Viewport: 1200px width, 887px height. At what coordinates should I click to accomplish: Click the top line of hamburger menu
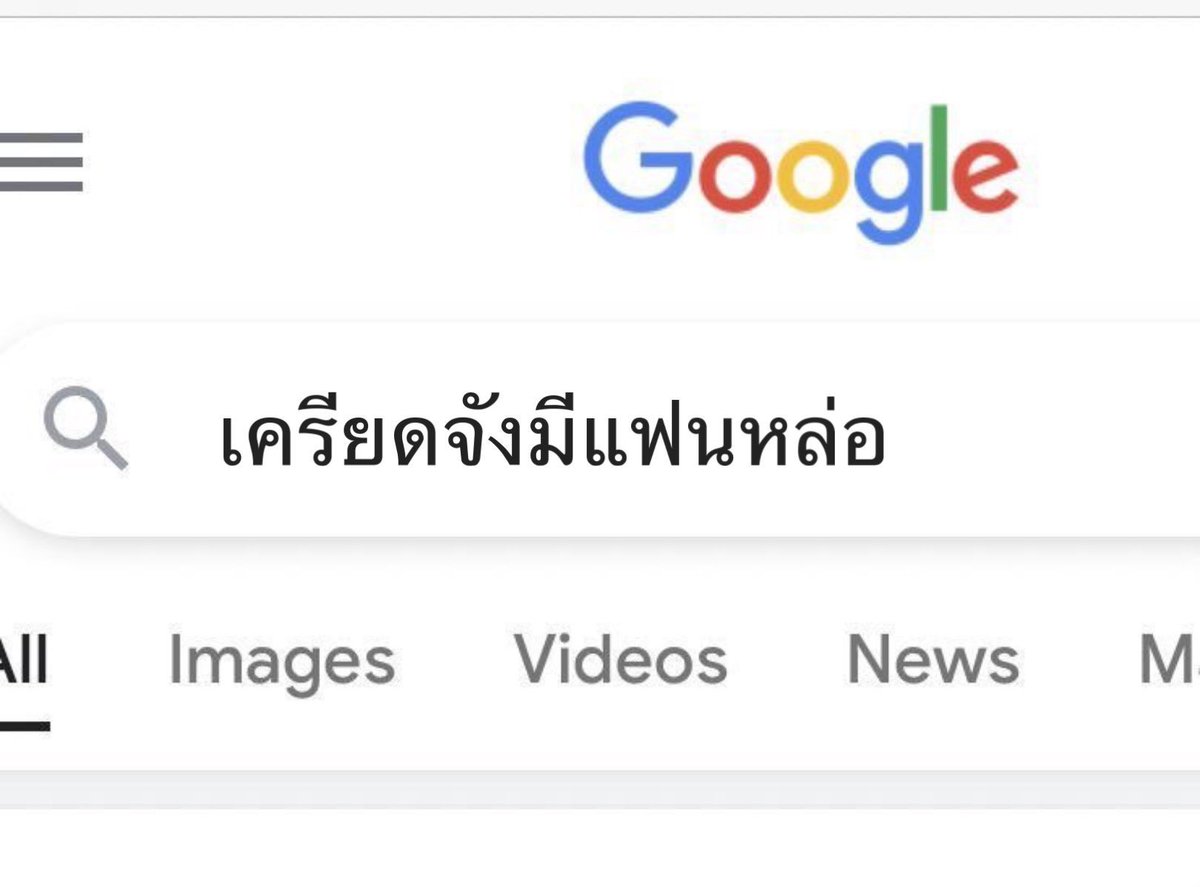point(41,136)
